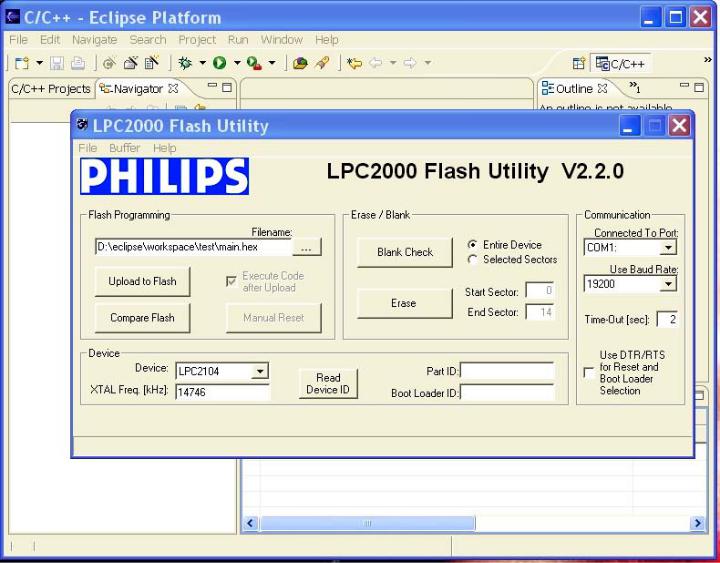
Task: Click the Filename field with main.hex path
Action: (193, 247)
